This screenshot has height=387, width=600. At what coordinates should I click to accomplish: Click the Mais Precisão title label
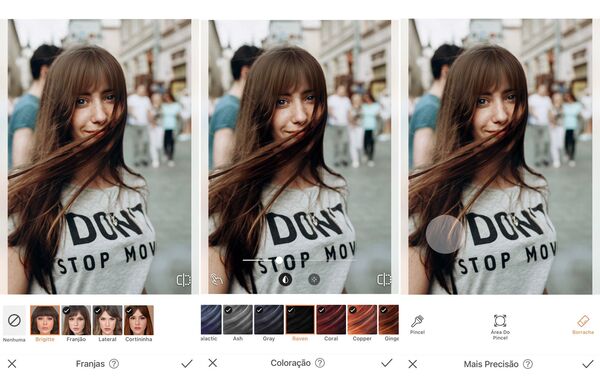click(x=491, y=364)
